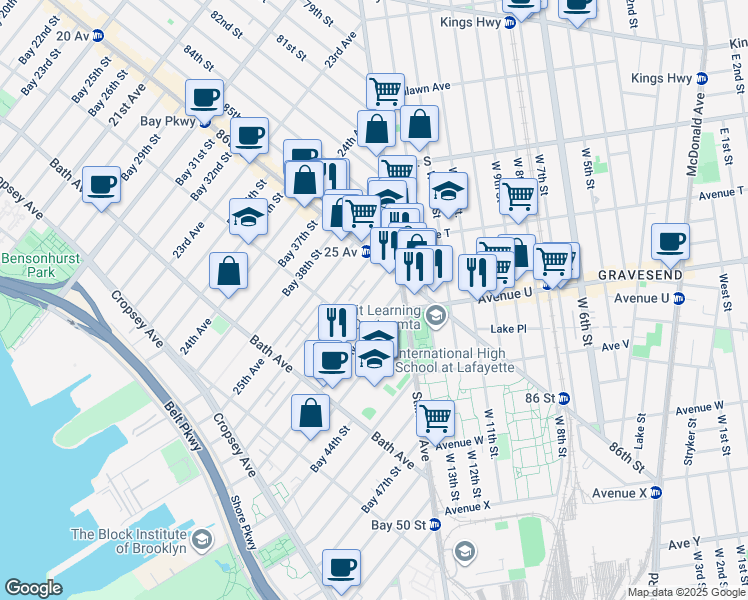Click the 20 Av subway station icon
The image size is (748, 600).
point(97,35)
